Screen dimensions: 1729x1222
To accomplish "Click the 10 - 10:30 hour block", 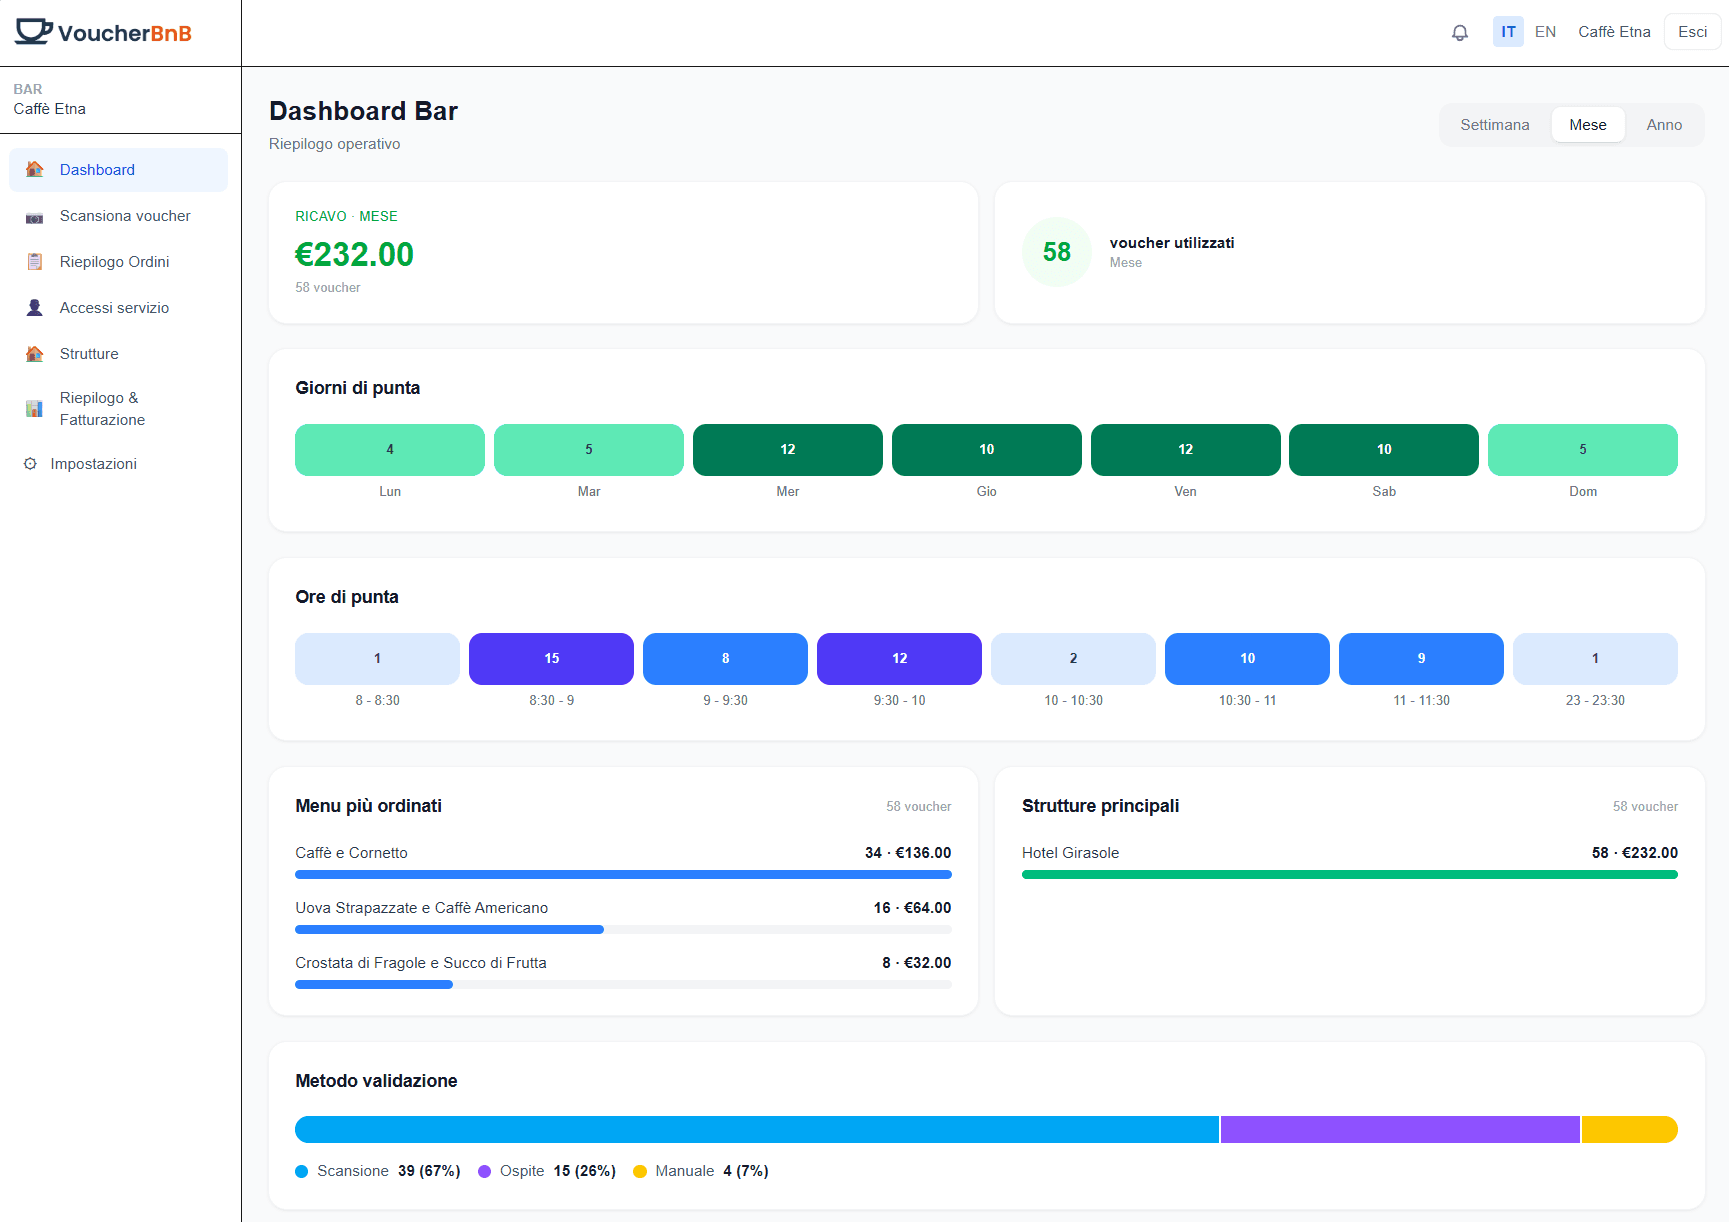I will click(1073, 659).
